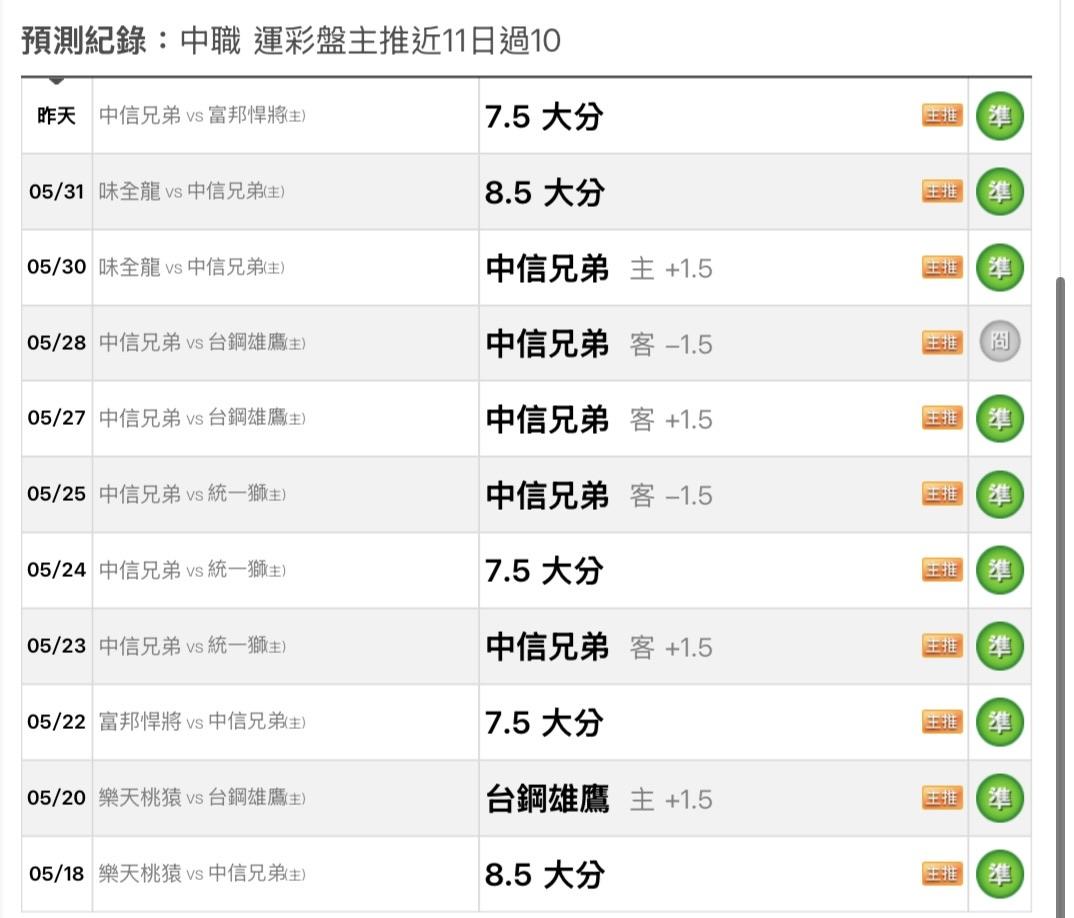Select the 05/18 date cell

57,874
